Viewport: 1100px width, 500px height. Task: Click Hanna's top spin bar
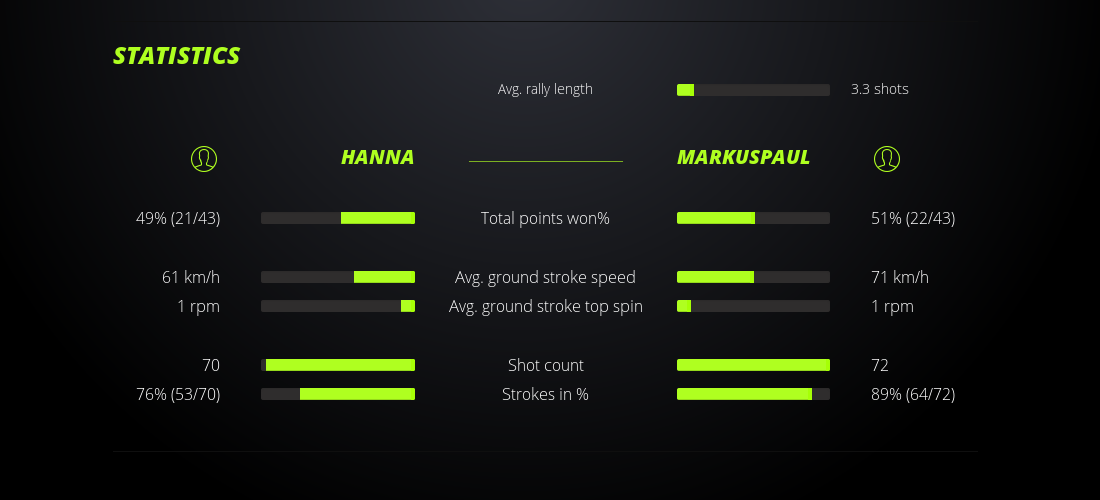(338, 306)
